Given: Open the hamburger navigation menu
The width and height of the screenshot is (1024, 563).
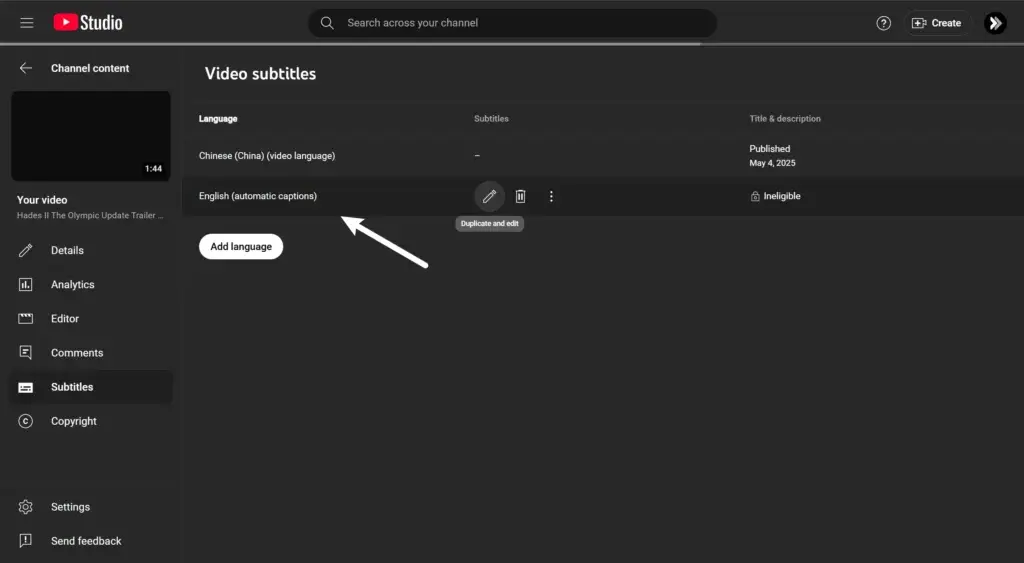Looking at the screenshot, I should coord(27,23).
